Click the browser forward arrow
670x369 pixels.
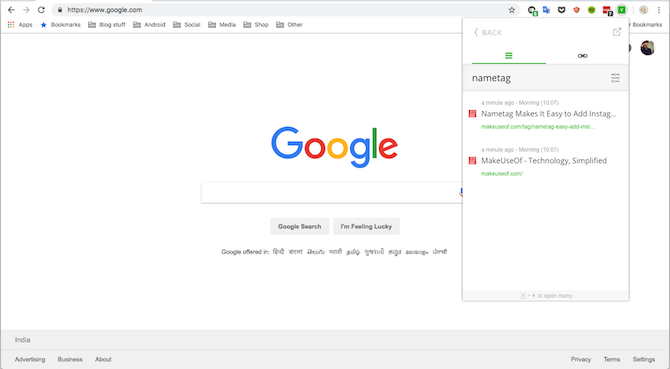(x=26, y=10)
